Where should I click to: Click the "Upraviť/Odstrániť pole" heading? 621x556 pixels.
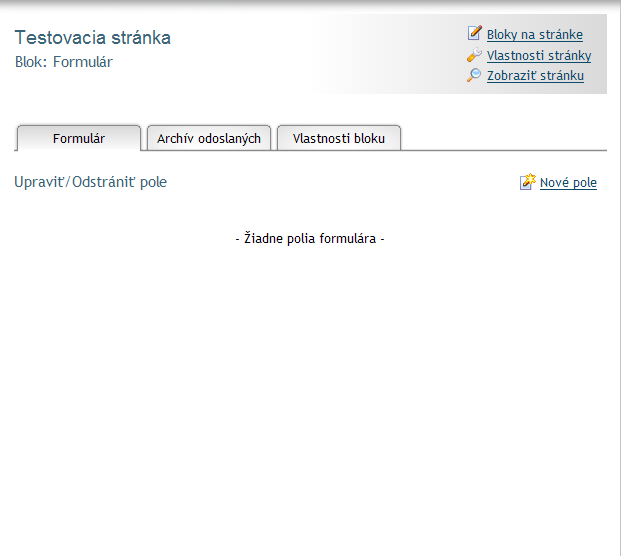pos(91,182)
